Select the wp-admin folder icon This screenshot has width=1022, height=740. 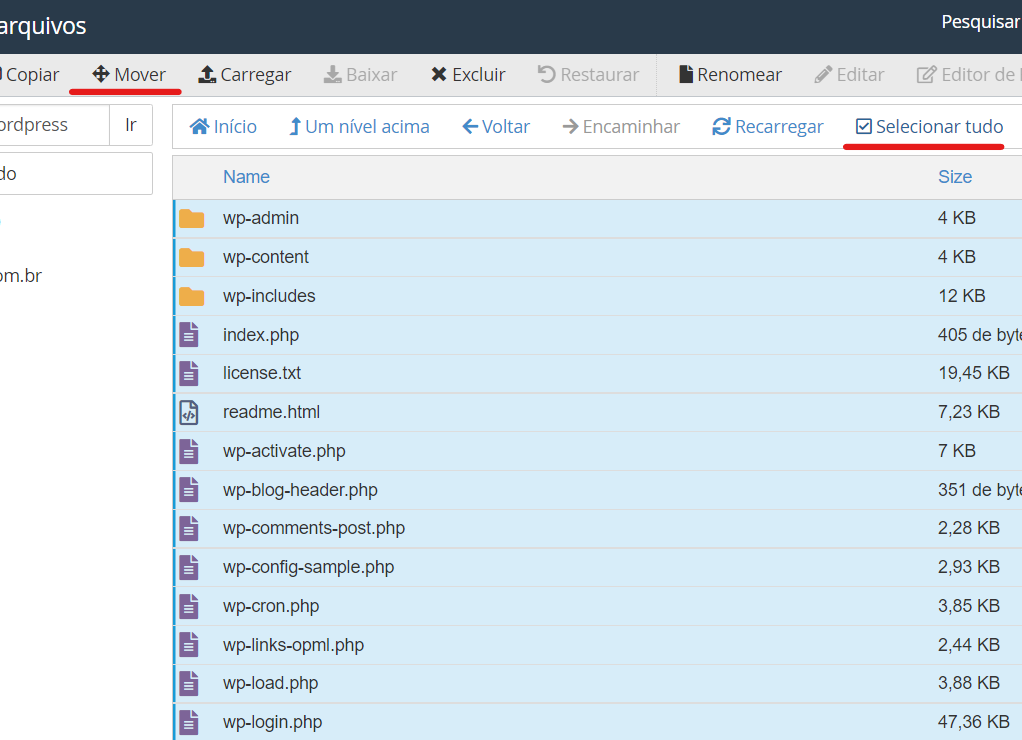click(192, 218)
